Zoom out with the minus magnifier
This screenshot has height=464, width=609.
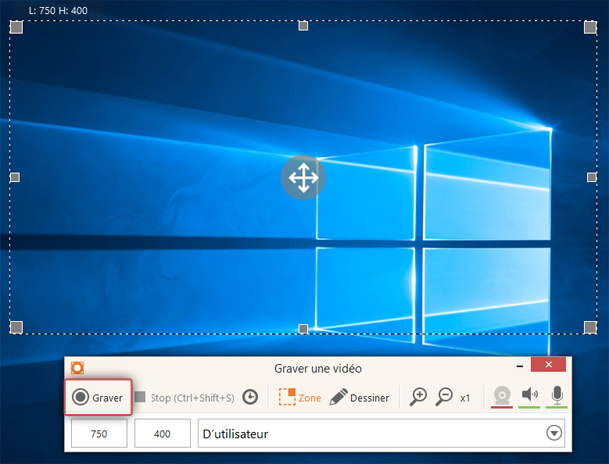click(444, 397)
